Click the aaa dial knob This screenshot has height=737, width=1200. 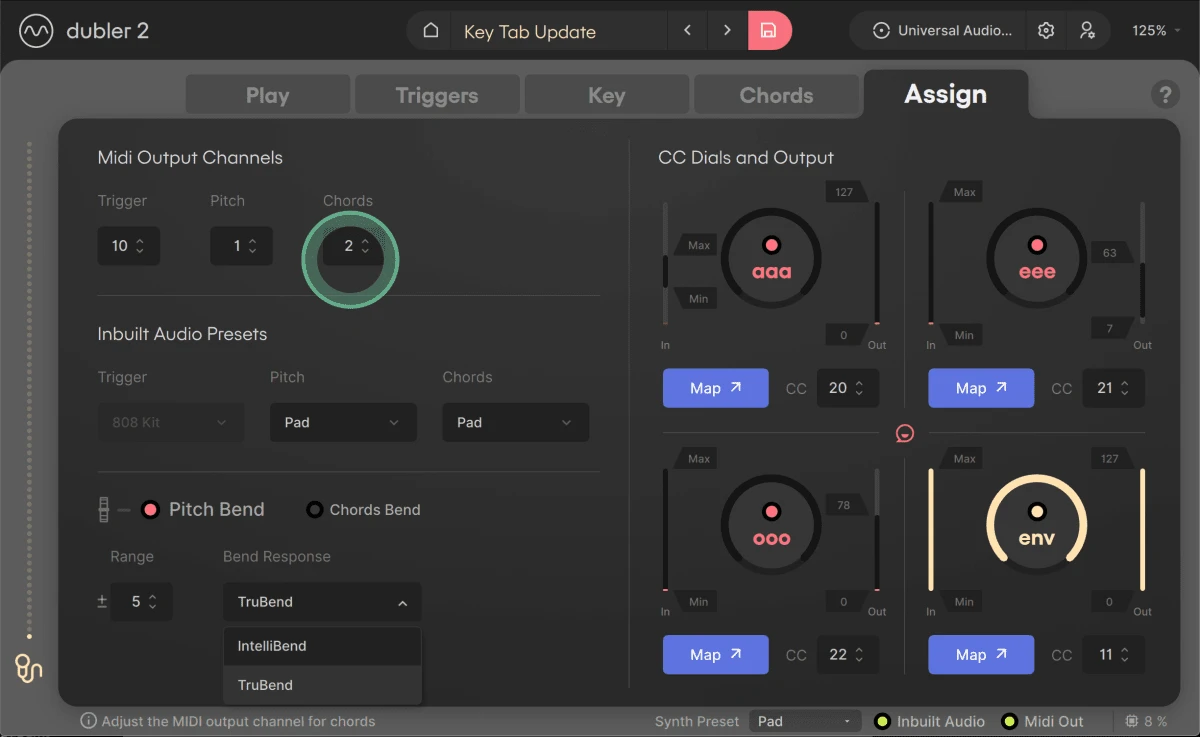(x=771, y=259)
